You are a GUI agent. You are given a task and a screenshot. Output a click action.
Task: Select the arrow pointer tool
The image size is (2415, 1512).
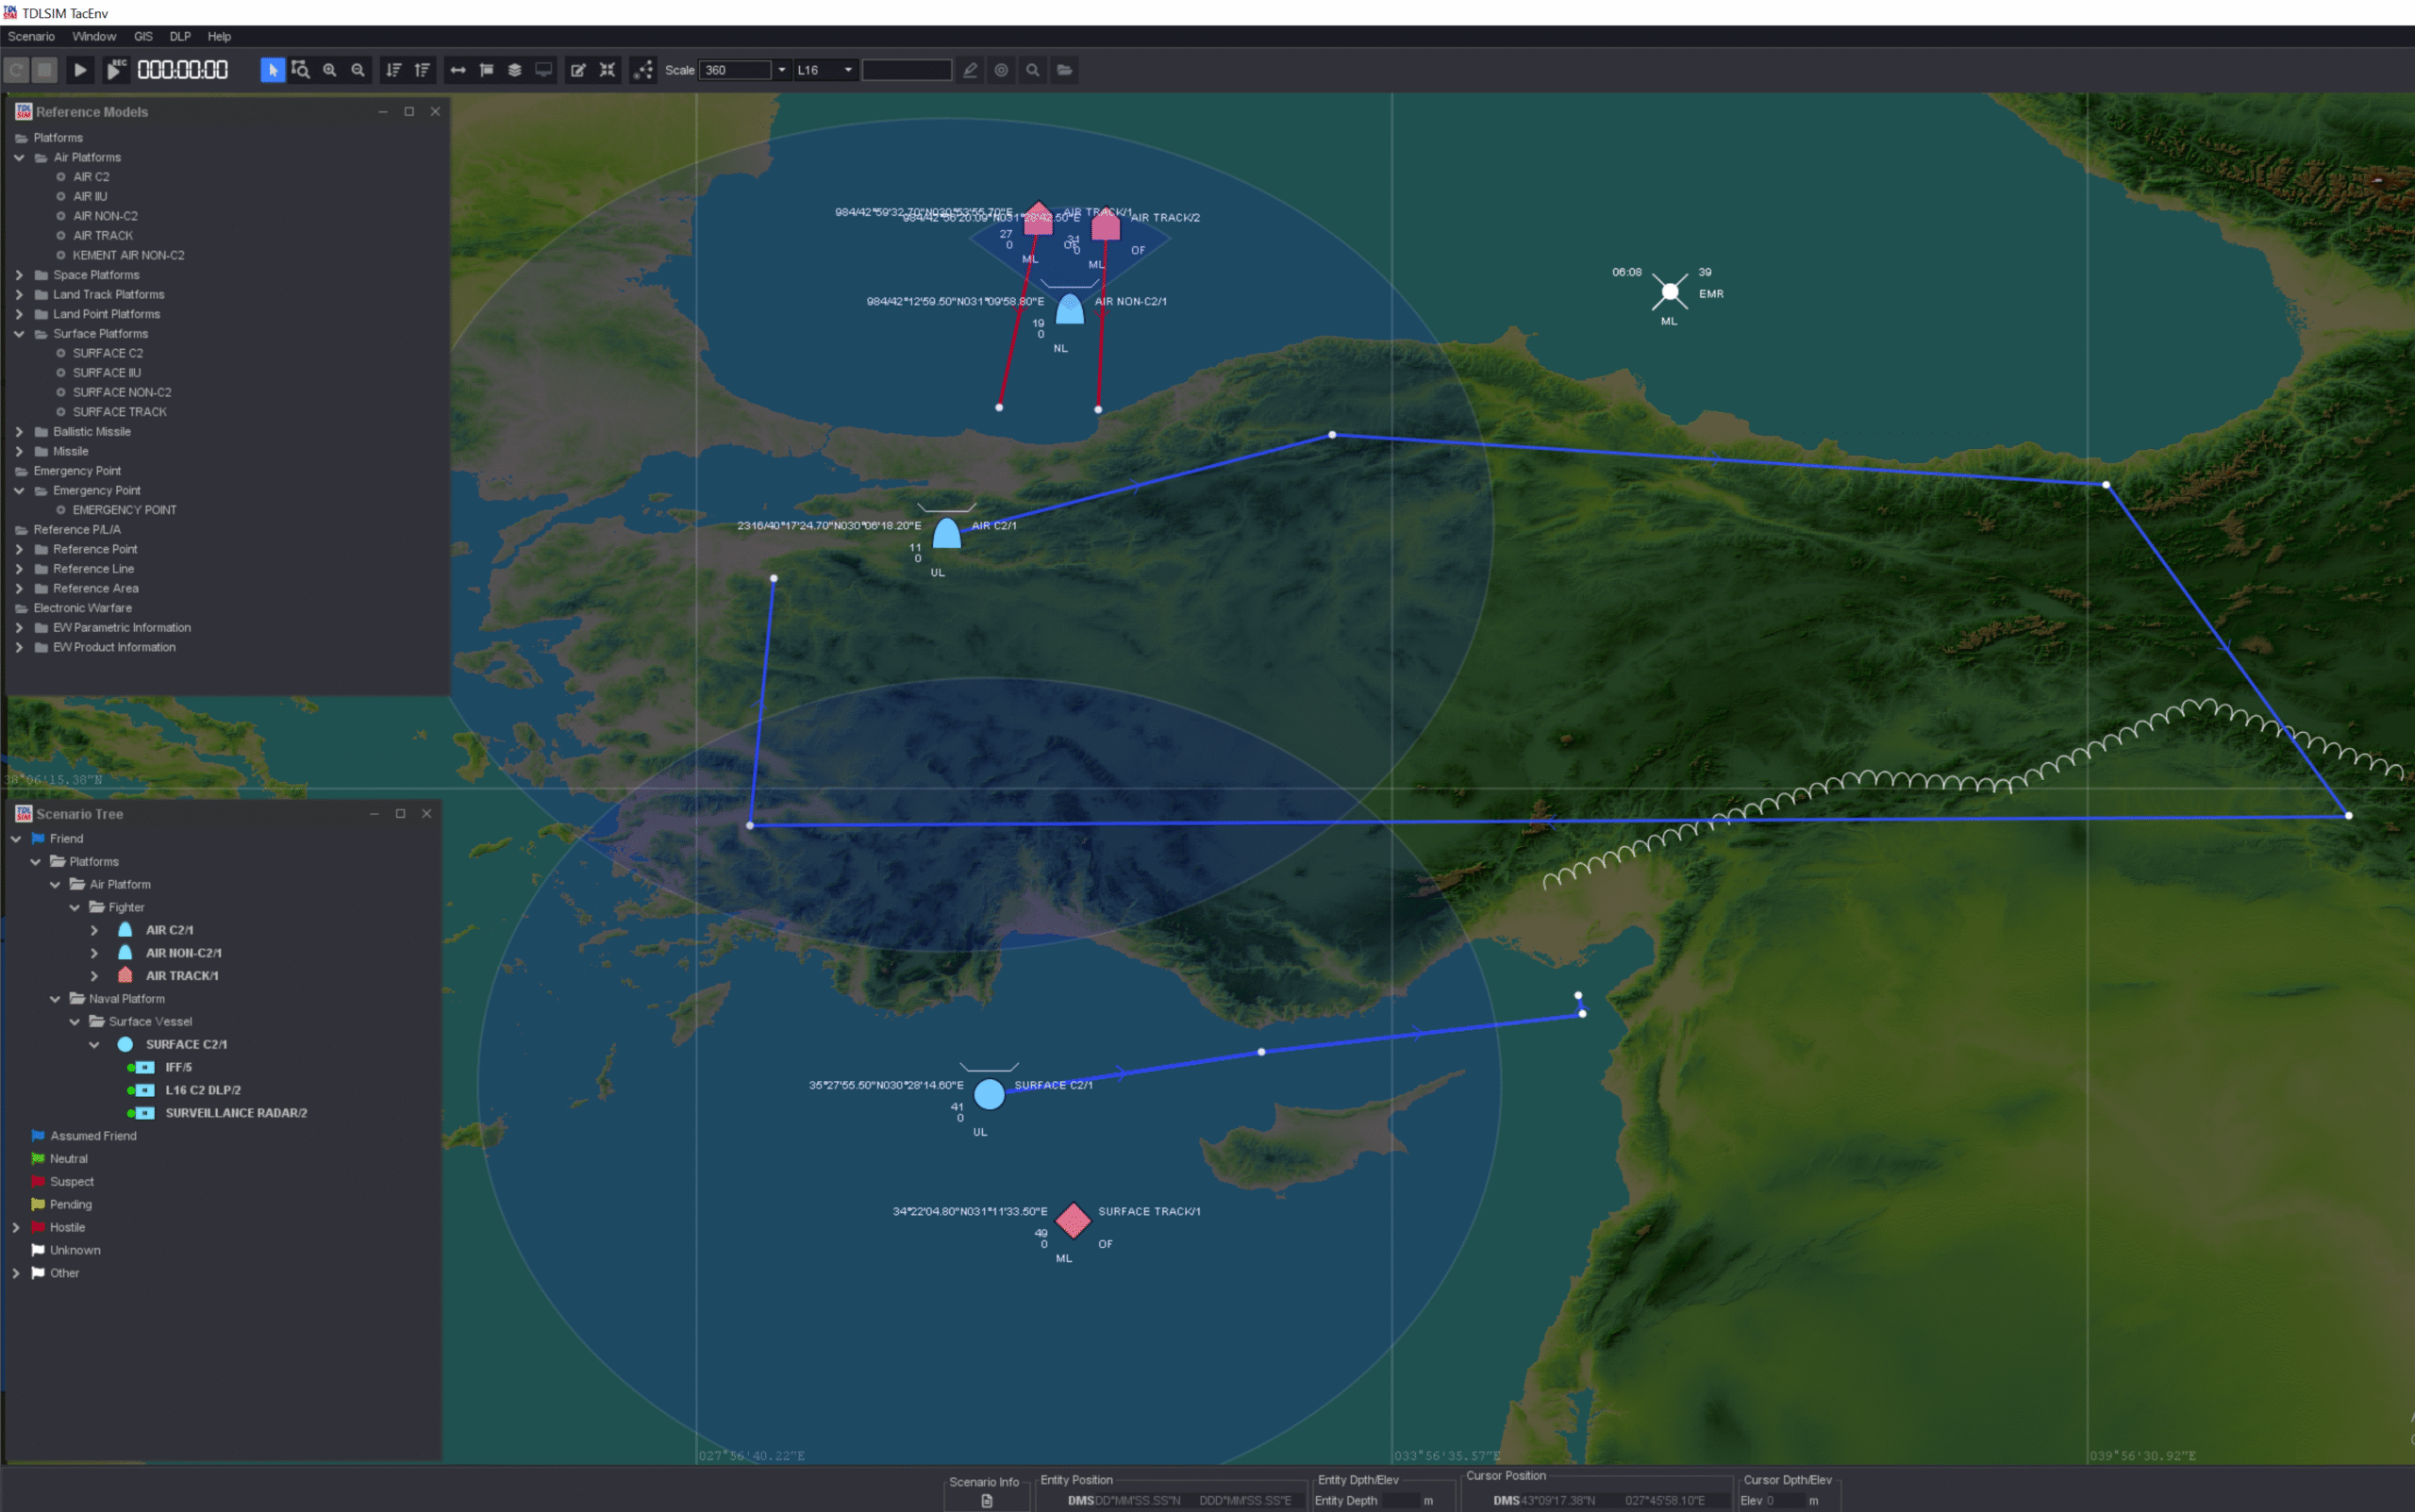(272, 70)
